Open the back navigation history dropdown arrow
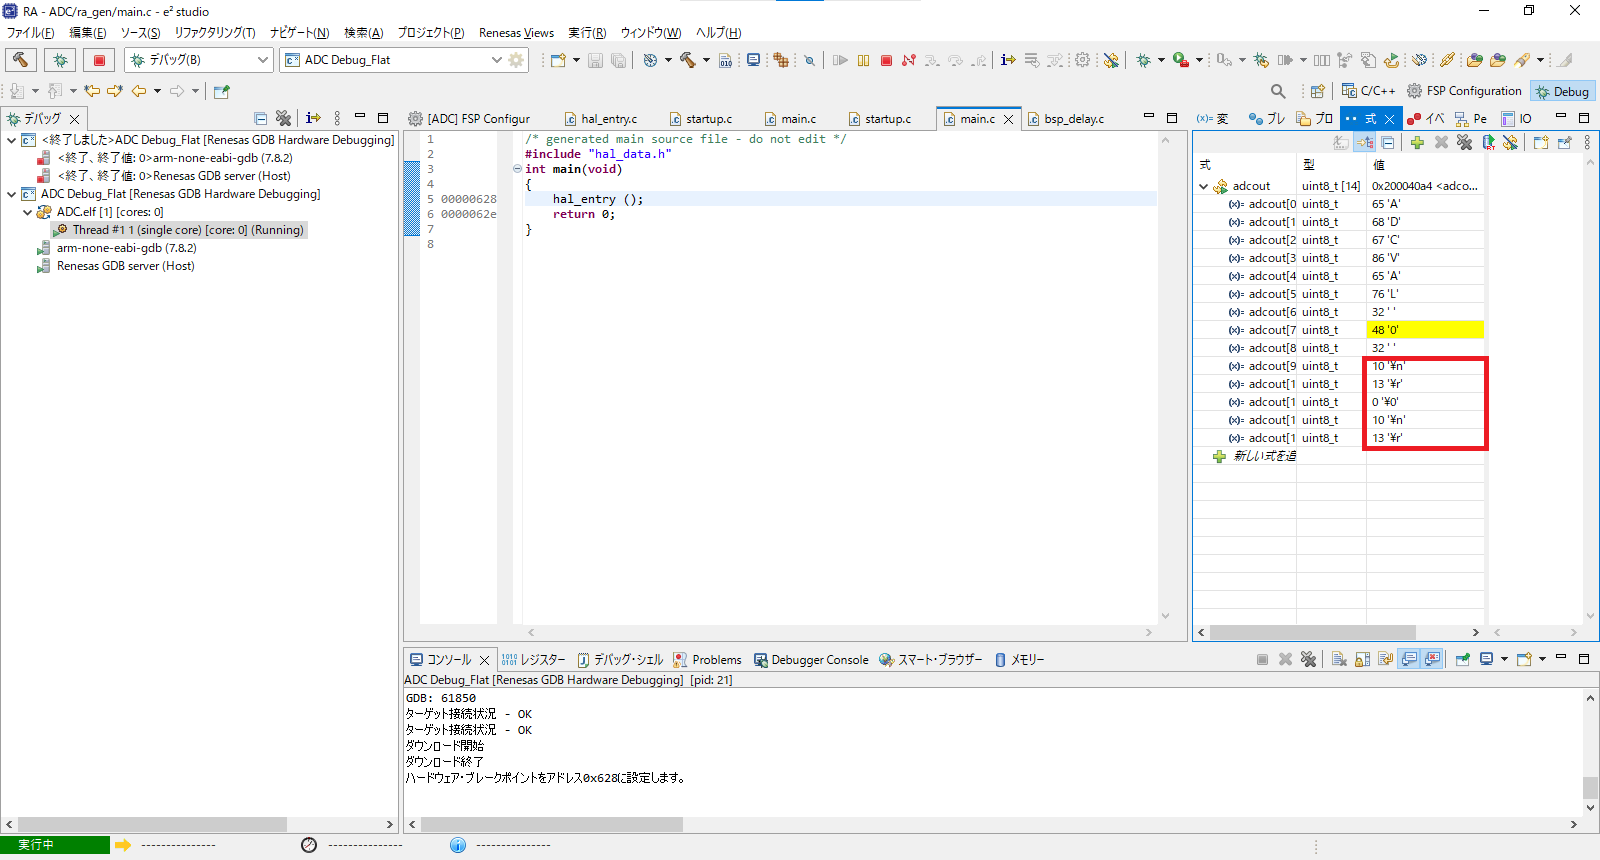The width and height of the screenshot is (1600, 860). tap(157, 91)
